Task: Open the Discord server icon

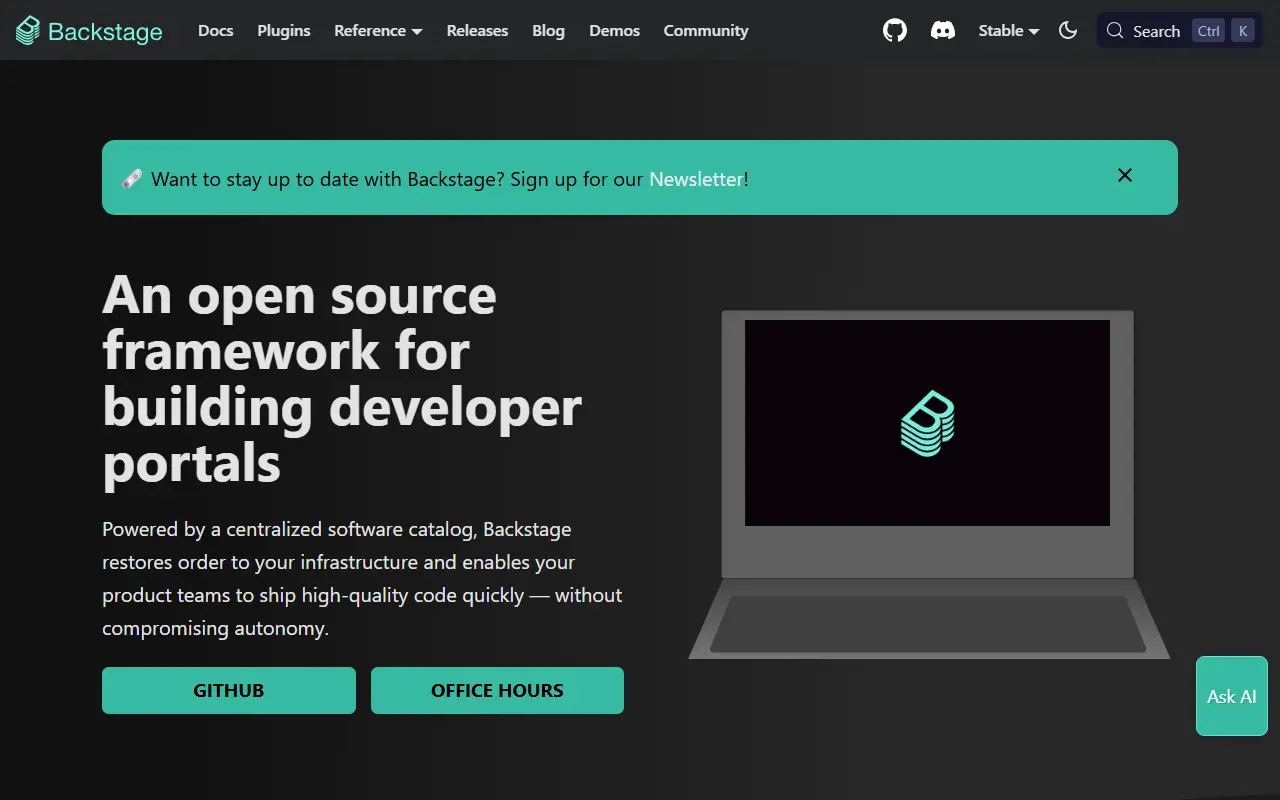Action: (943, 31)
